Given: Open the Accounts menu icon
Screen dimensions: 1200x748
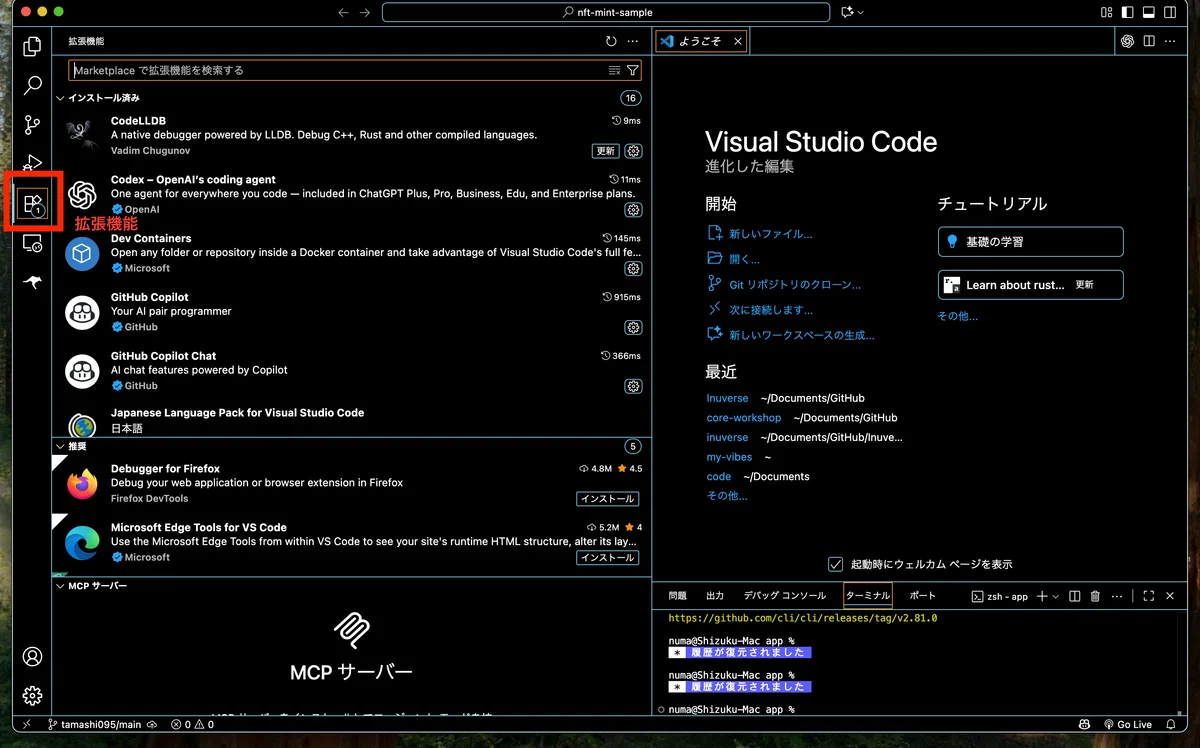Looking at the screenshot, I should [x=33, y=657].
